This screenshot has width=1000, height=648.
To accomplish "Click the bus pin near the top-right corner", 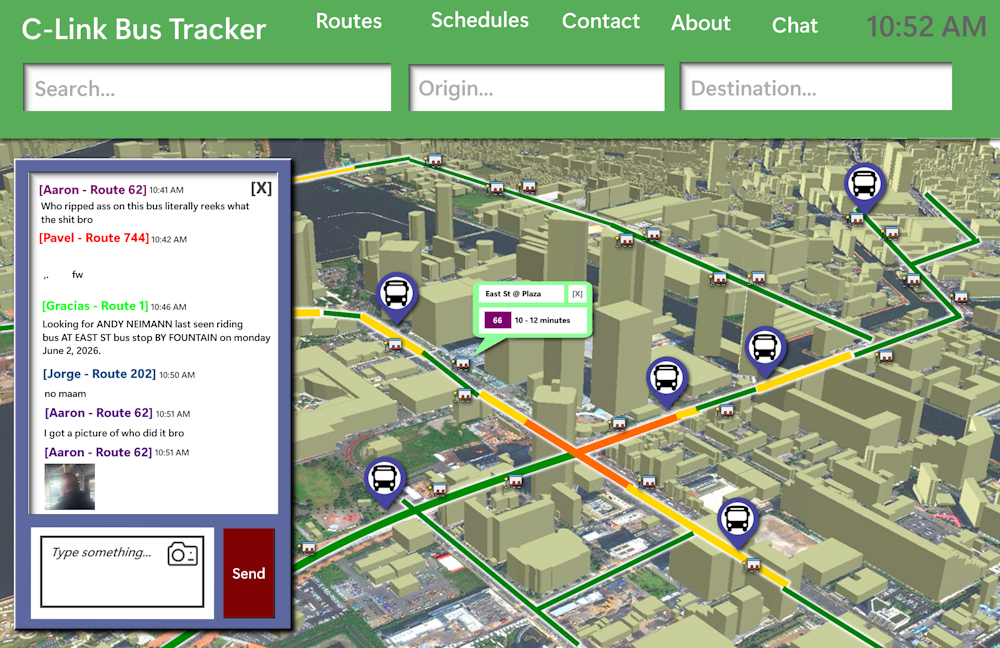I will click(x=862, y=184).
